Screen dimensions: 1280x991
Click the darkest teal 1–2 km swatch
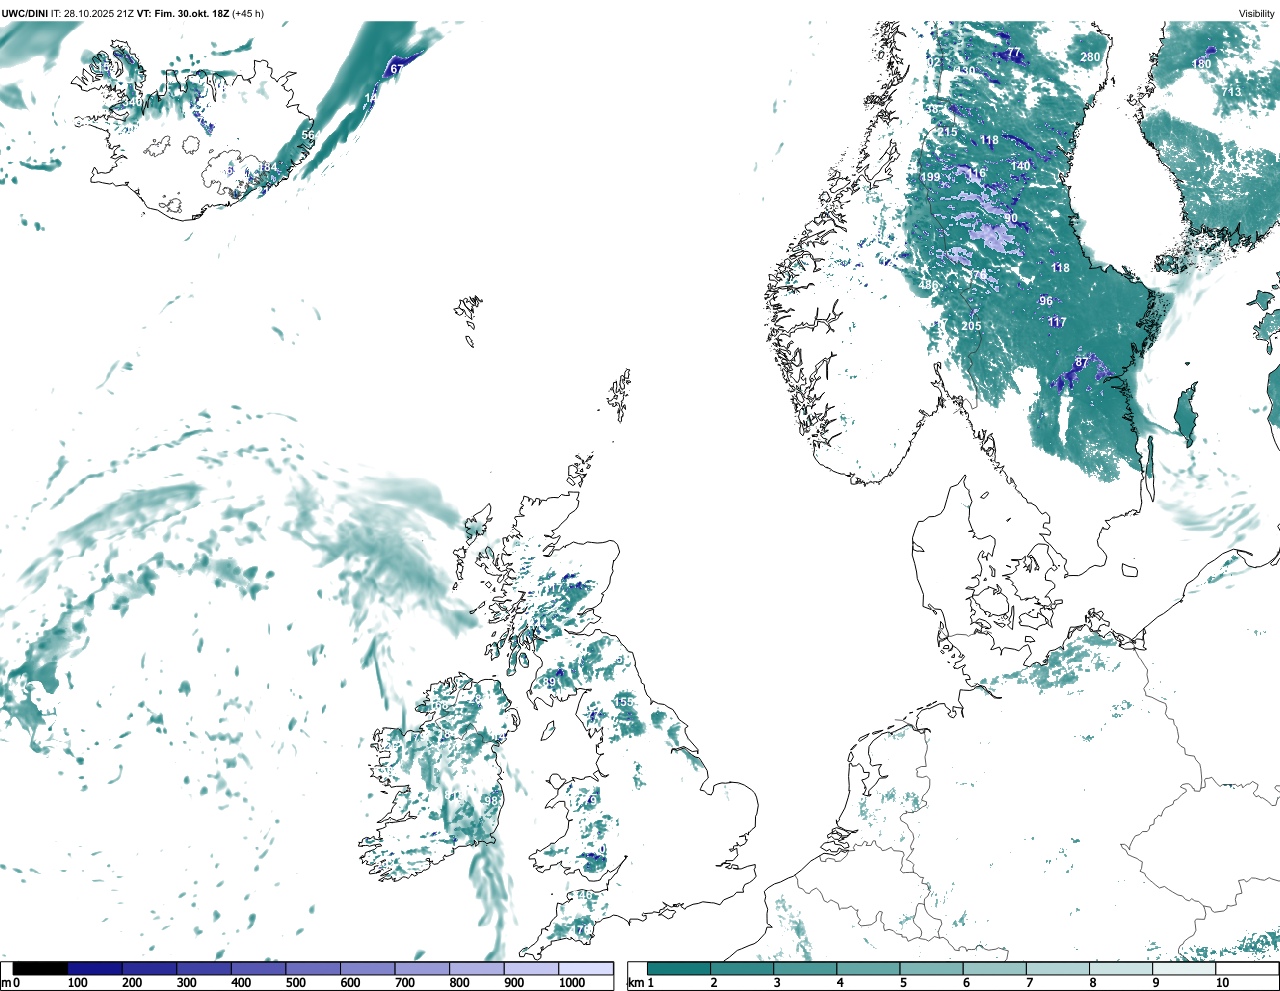coord(679,968)
